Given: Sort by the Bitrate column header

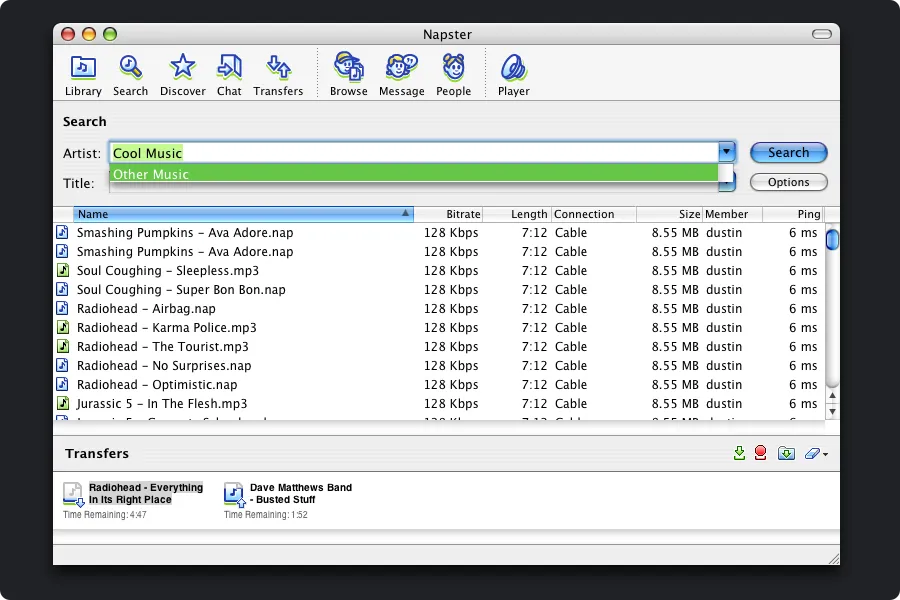Looking at the screenshot, I should (448, 214).
